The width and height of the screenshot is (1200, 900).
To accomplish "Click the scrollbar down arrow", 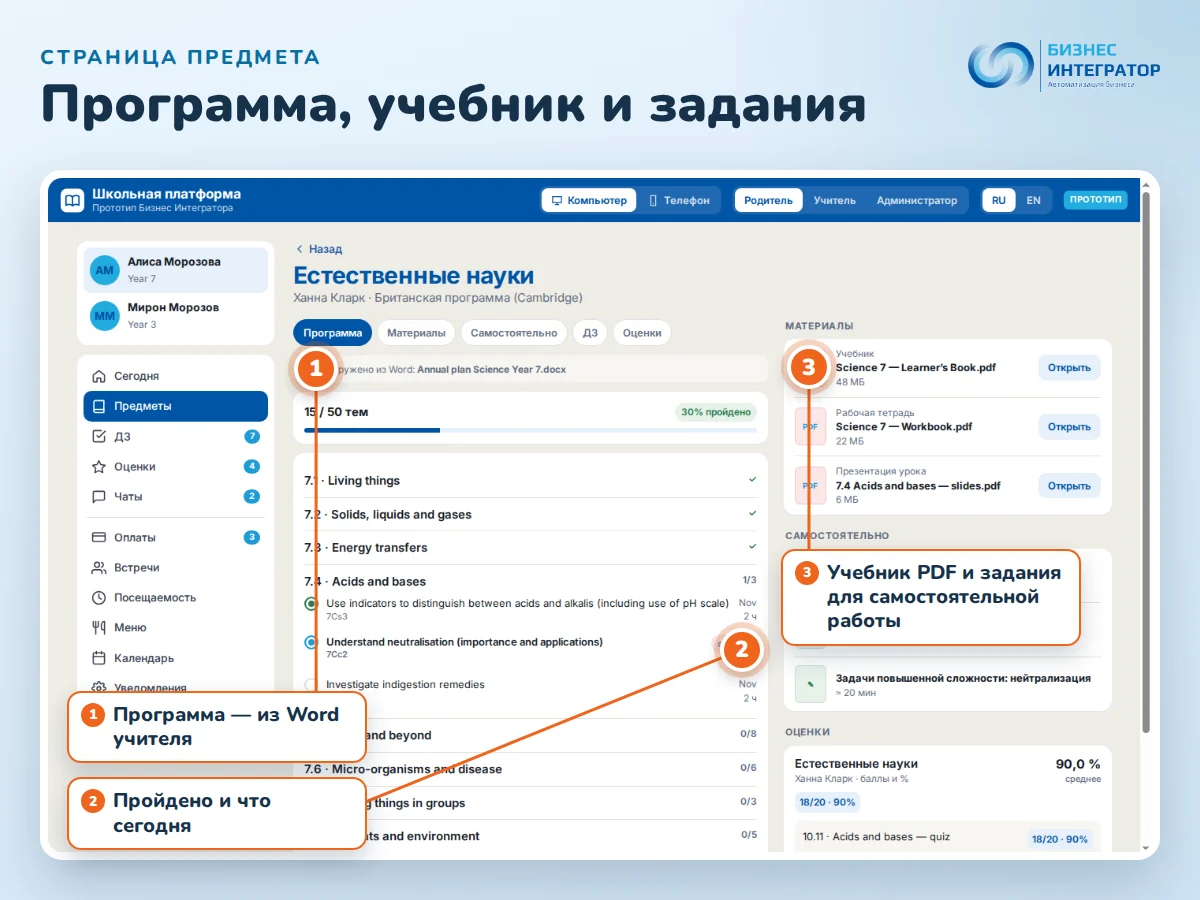I will (1146, 848).
